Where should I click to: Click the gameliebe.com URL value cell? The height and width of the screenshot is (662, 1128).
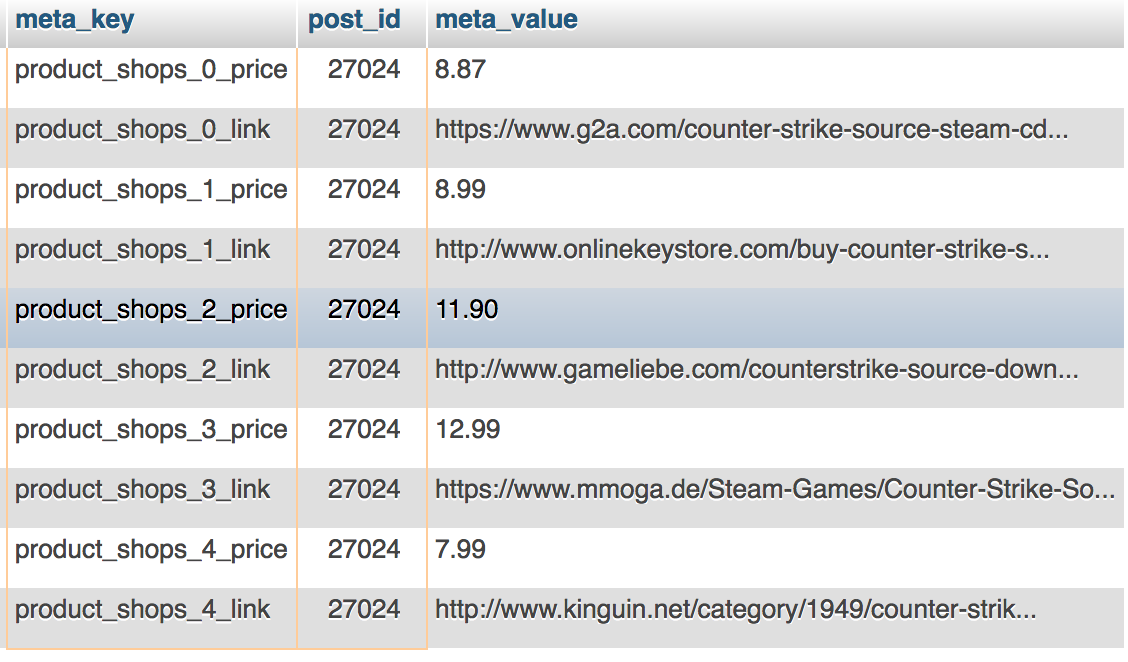(x=776, y=378)
